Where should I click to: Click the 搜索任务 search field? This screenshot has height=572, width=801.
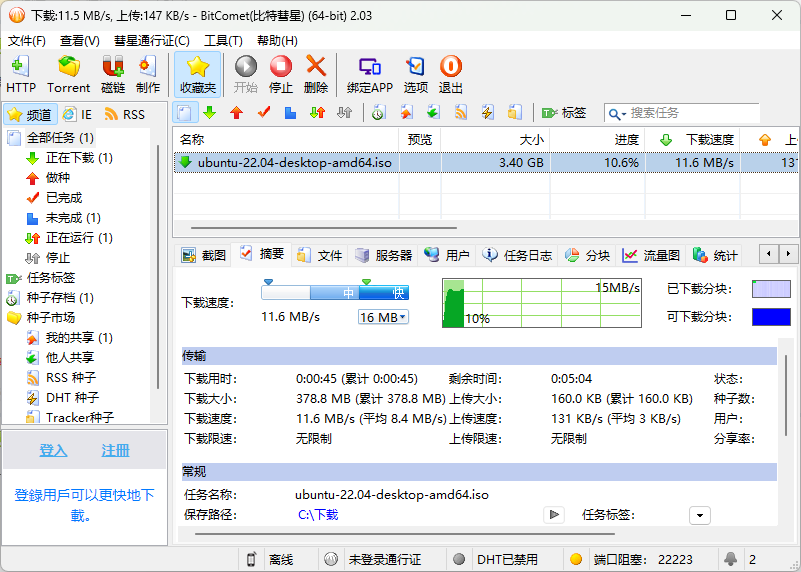[692, 113]
